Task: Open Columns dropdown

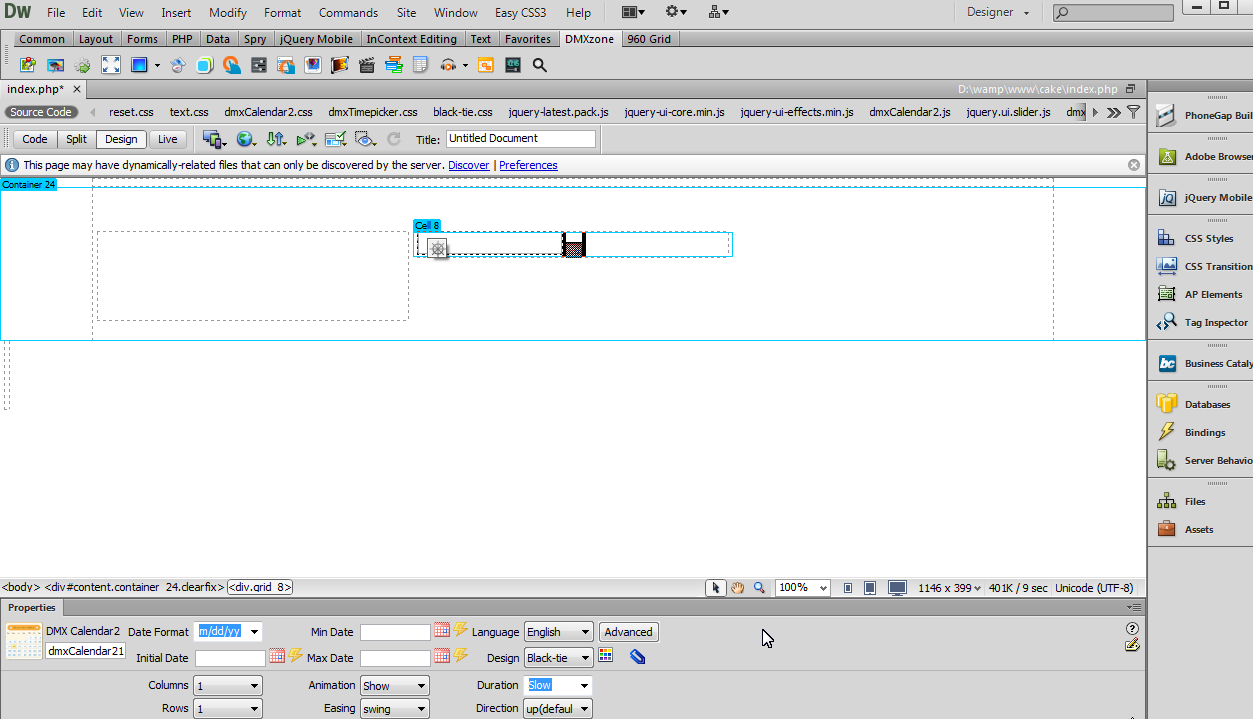Action: tap(228, 686)
